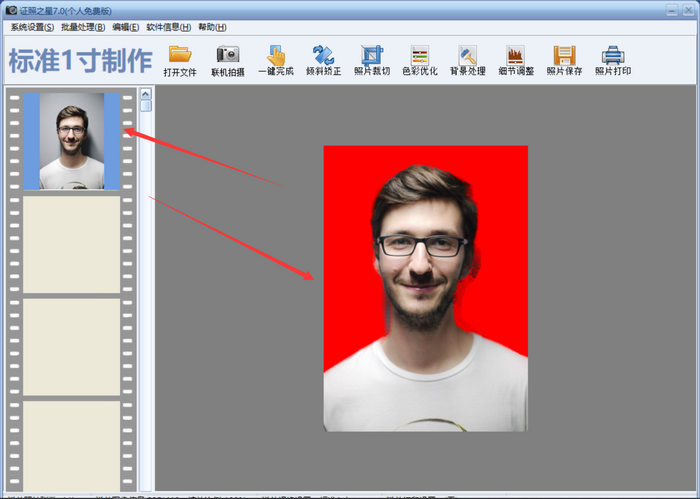The width and height of the screenshot is (700, 499).
Task: Click the fourth empty filmstrip frame
Action: click(x=71, y=446)
